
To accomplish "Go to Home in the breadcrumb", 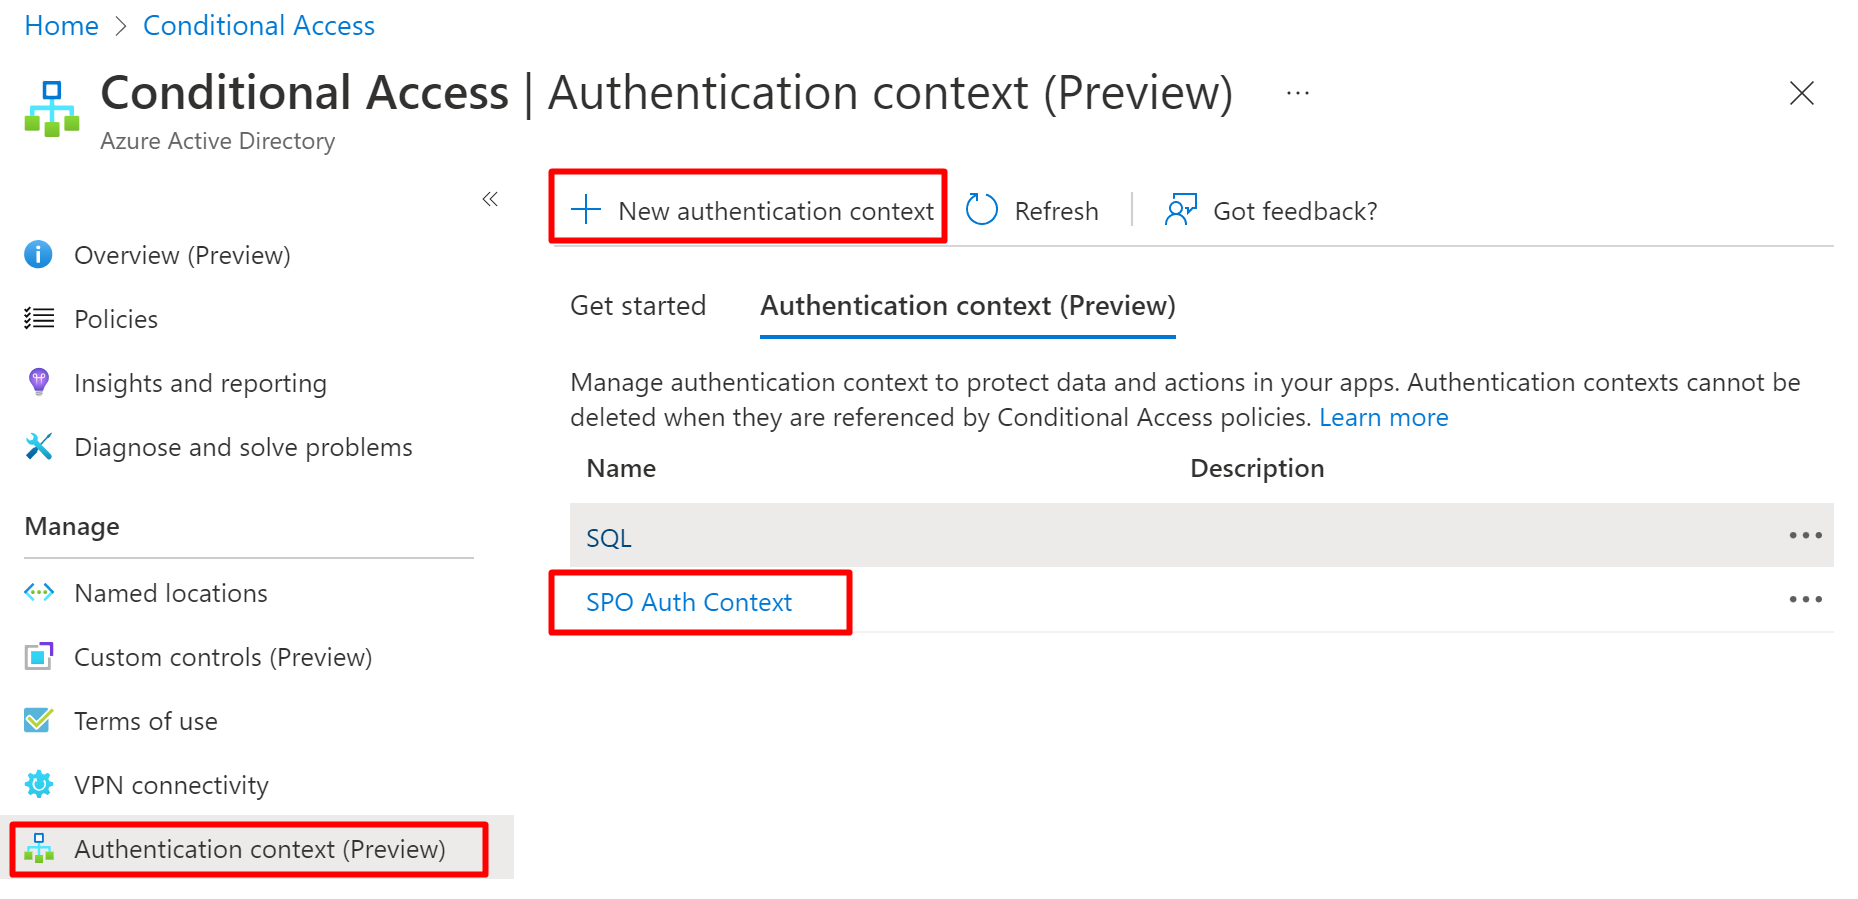I will 61,26.
